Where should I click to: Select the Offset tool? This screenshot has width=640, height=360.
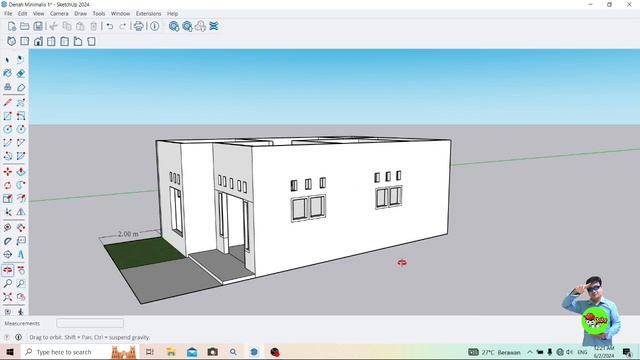pos(20,199)
